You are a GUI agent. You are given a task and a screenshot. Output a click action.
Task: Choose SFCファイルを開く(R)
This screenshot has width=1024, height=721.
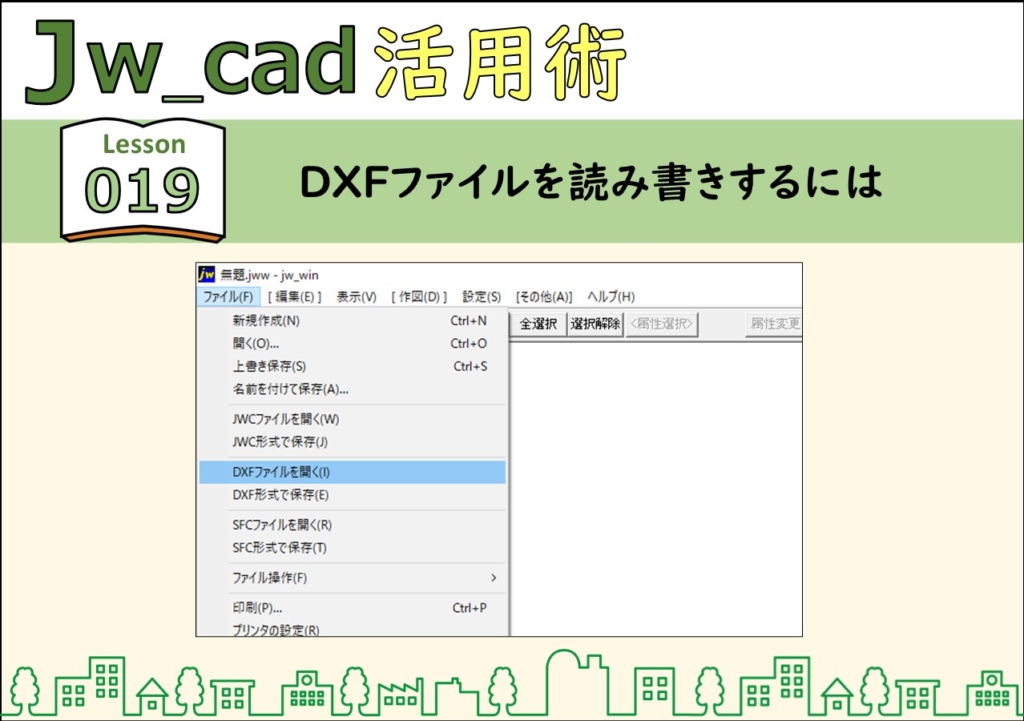tap(353, 525)
